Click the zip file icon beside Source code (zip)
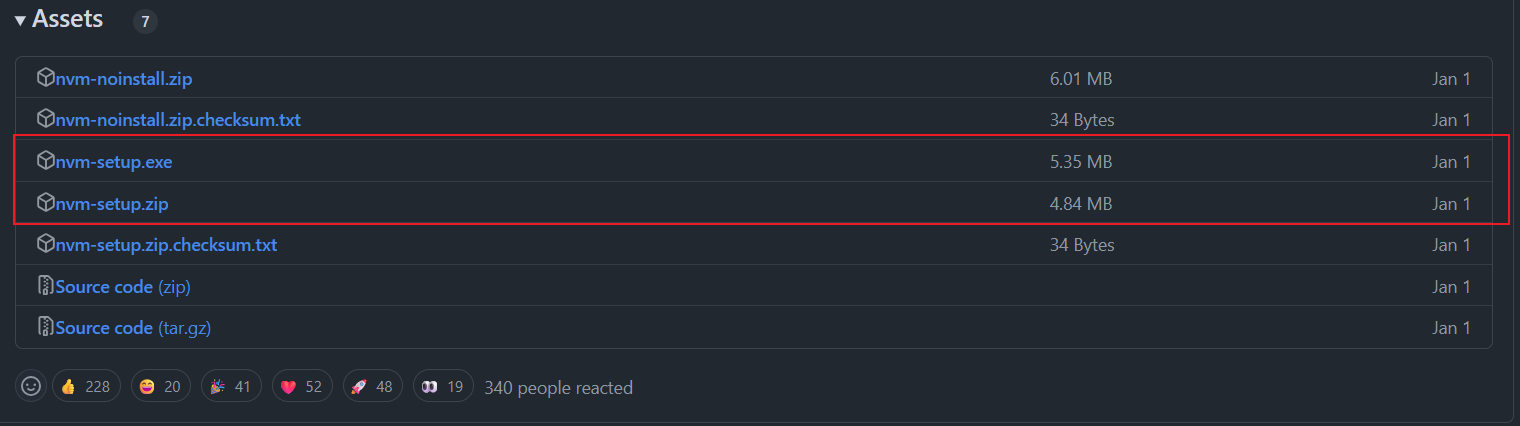Screen dimensions: 1520x426 (x=45, y=286)
